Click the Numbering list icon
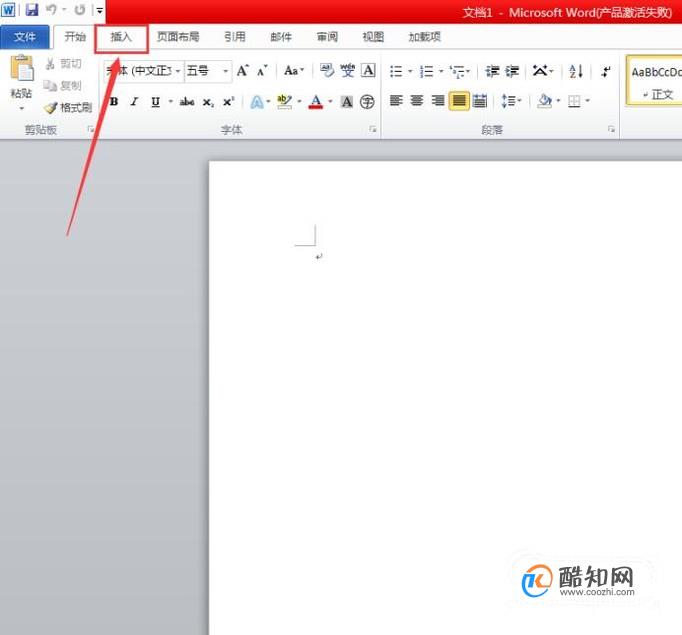The image size is (682, 635). pos(426,71)
